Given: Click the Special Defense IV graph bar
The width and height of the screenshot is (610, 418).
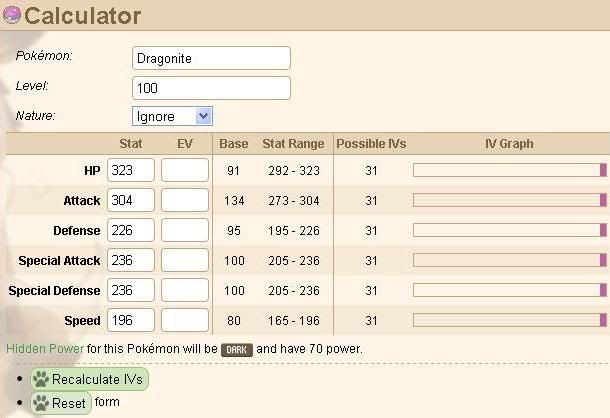Looking at the screenshot, I should (x=510, y=290).
